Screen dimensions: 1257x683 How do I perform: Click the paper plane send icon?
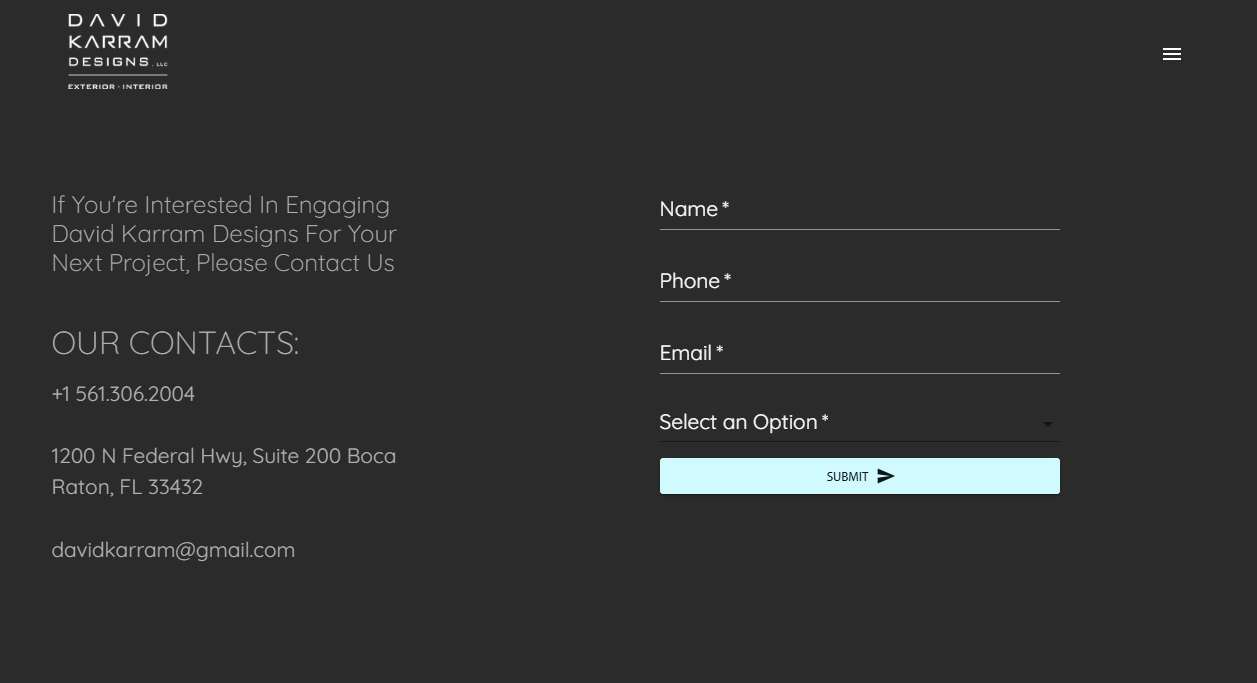[886, 476]
